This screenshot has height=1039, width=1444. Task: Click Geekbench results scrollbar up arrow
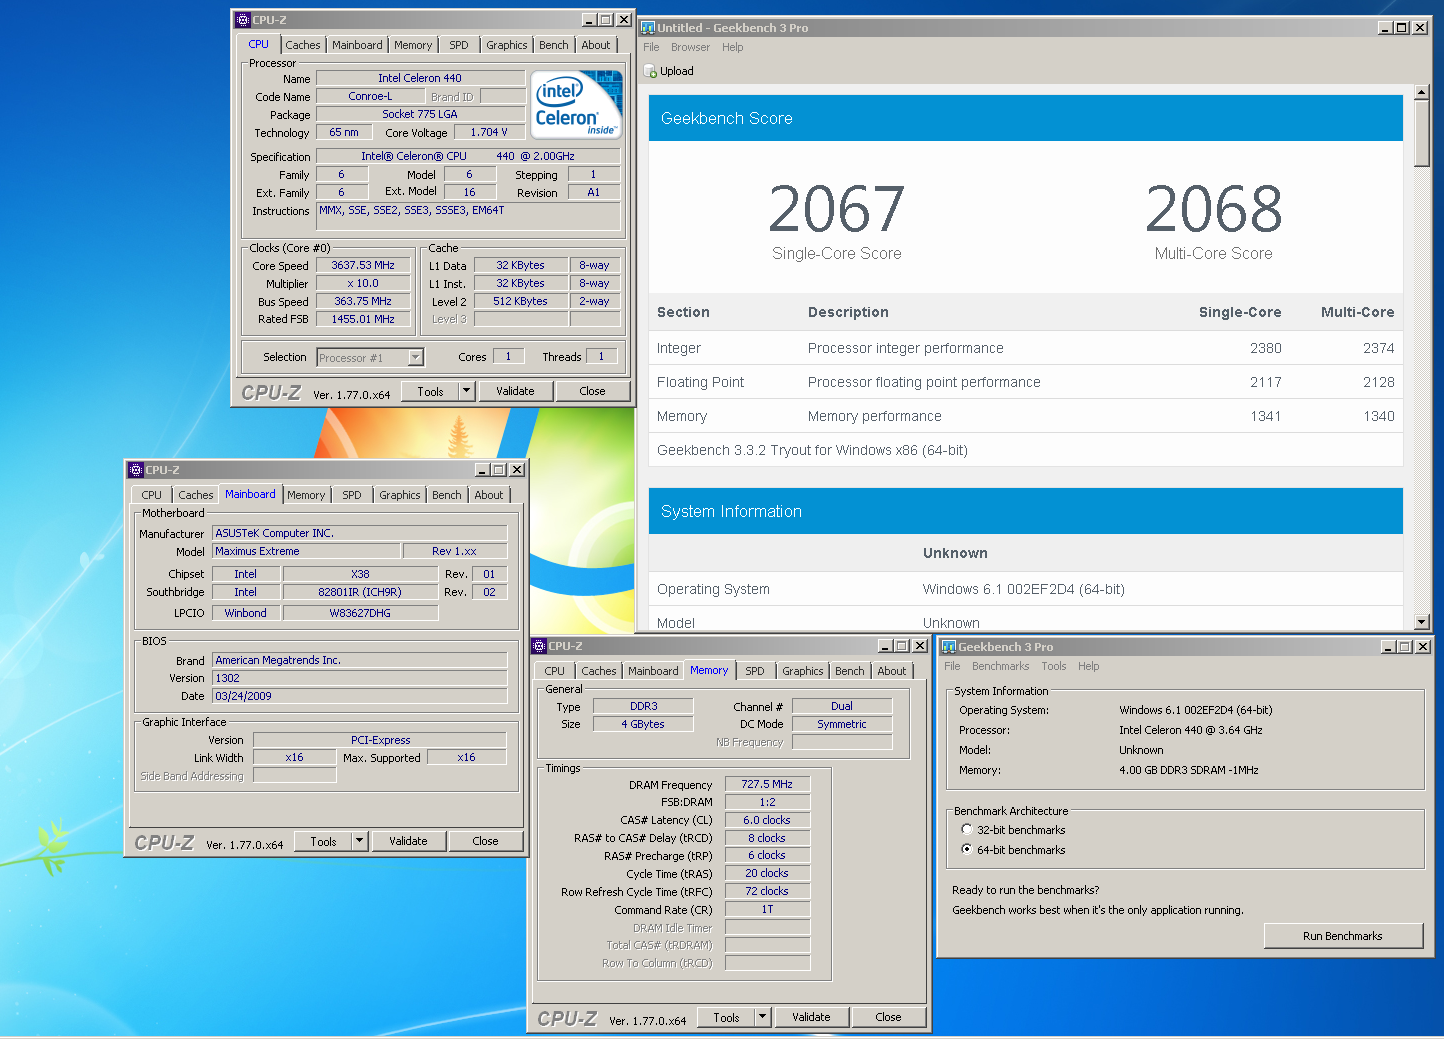point(1422,92)
